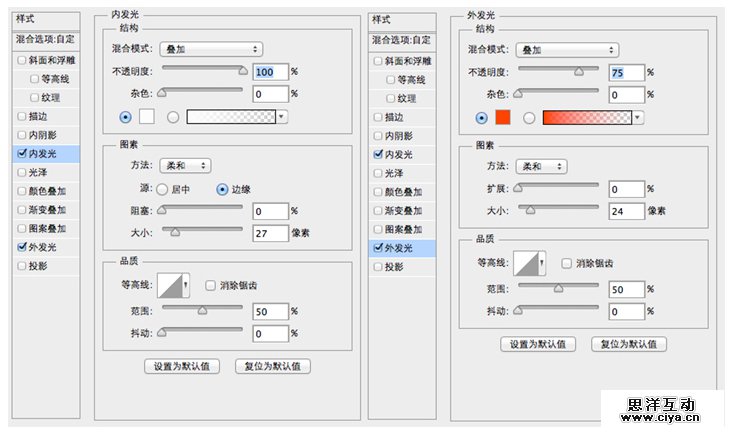Click the white-to-transparent gradient preview bar
This screenshot has height=433, width=729.
tap(232, 116)
